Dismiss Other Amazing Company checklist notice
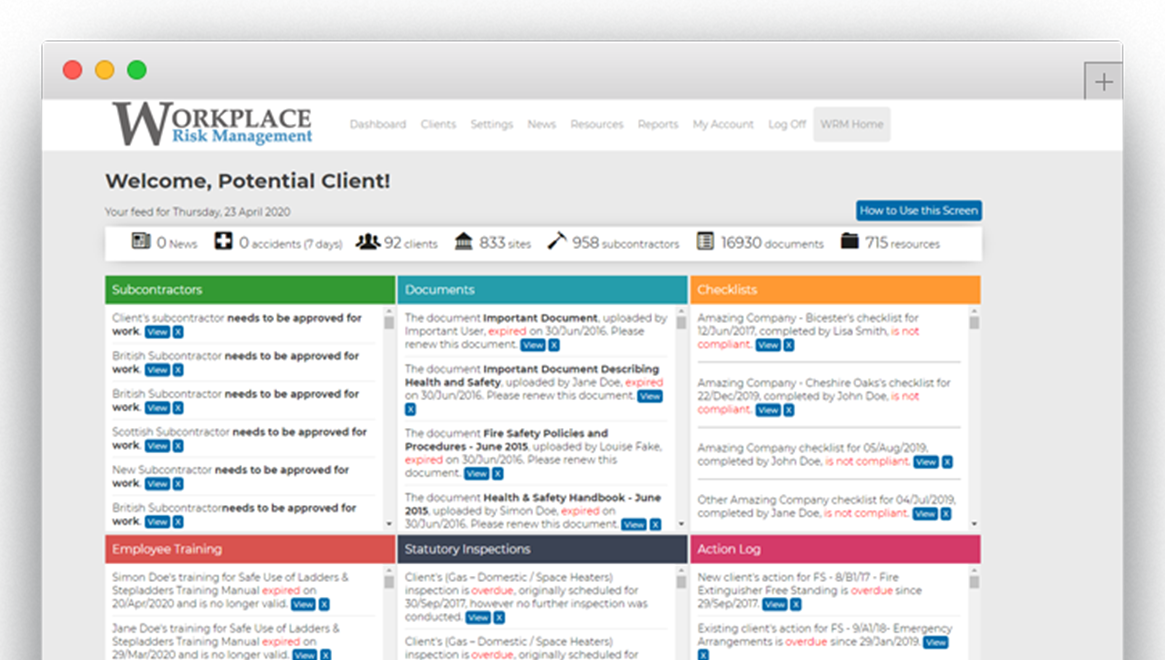 click(946, 514)
